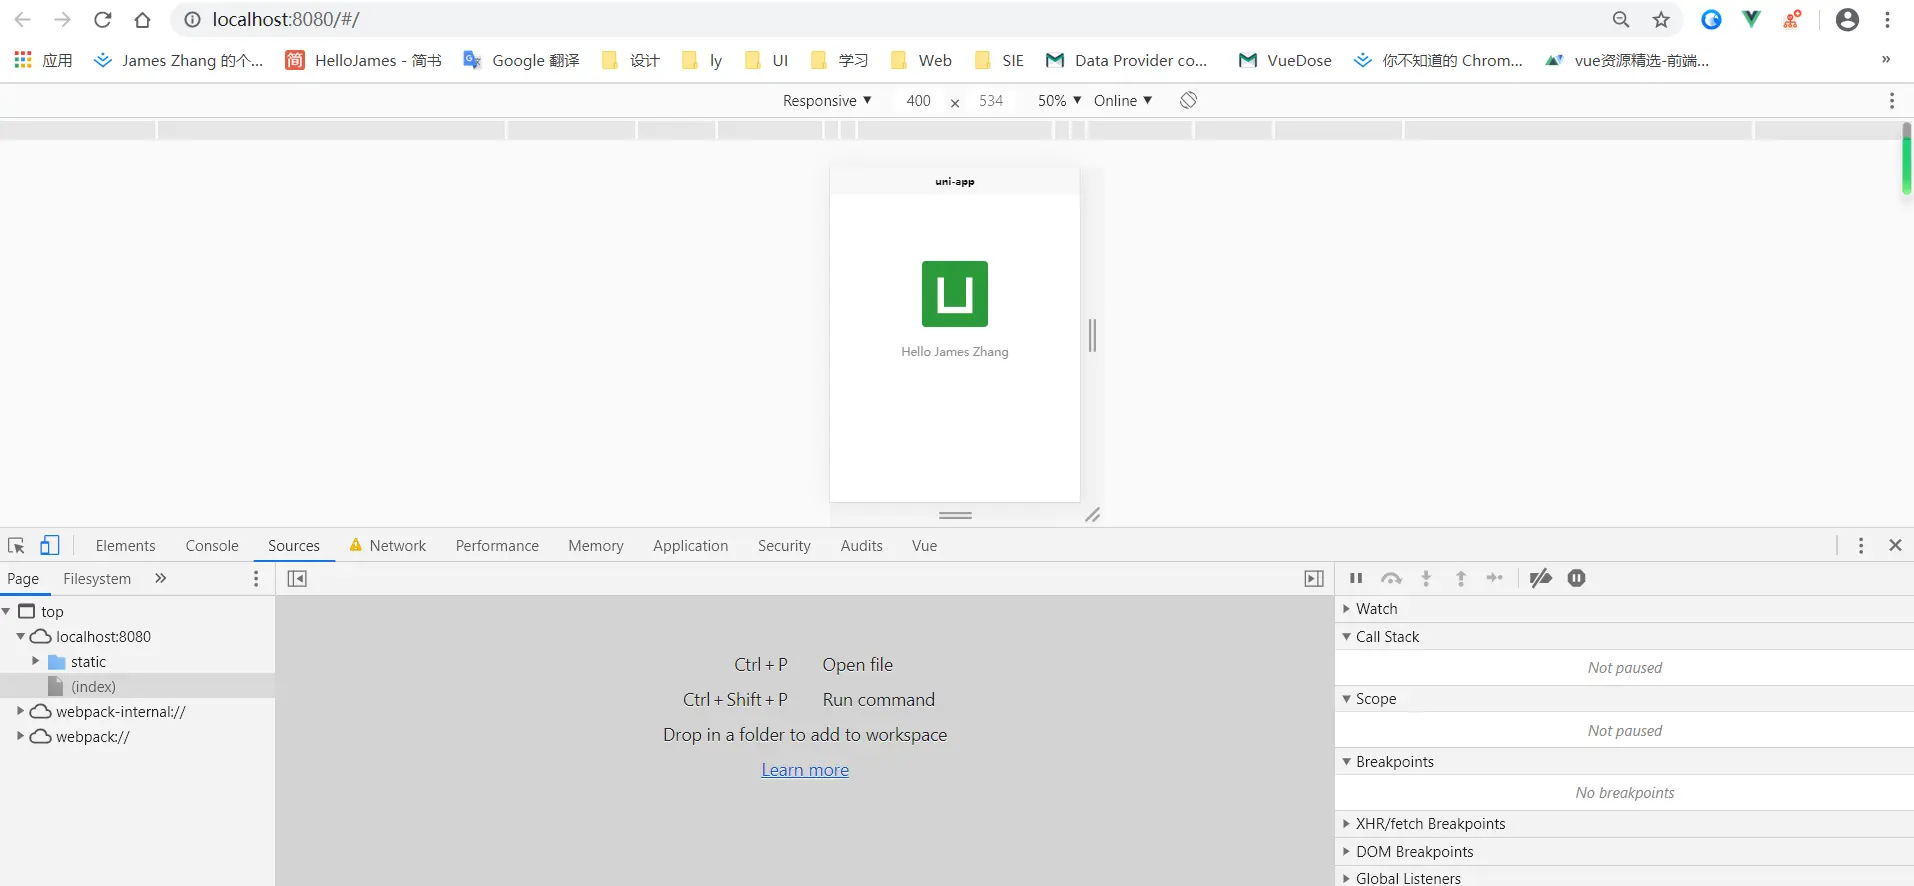Image resolution: width=1914 pixels, height=886 pixels.
Task: Show more navigator tabs chevron
Action: click(x=160, y=578)
